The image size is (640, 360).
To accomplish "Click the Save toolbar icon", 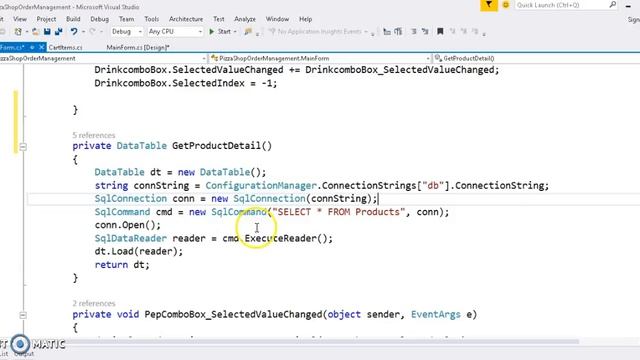I will [x=47, y=31].
